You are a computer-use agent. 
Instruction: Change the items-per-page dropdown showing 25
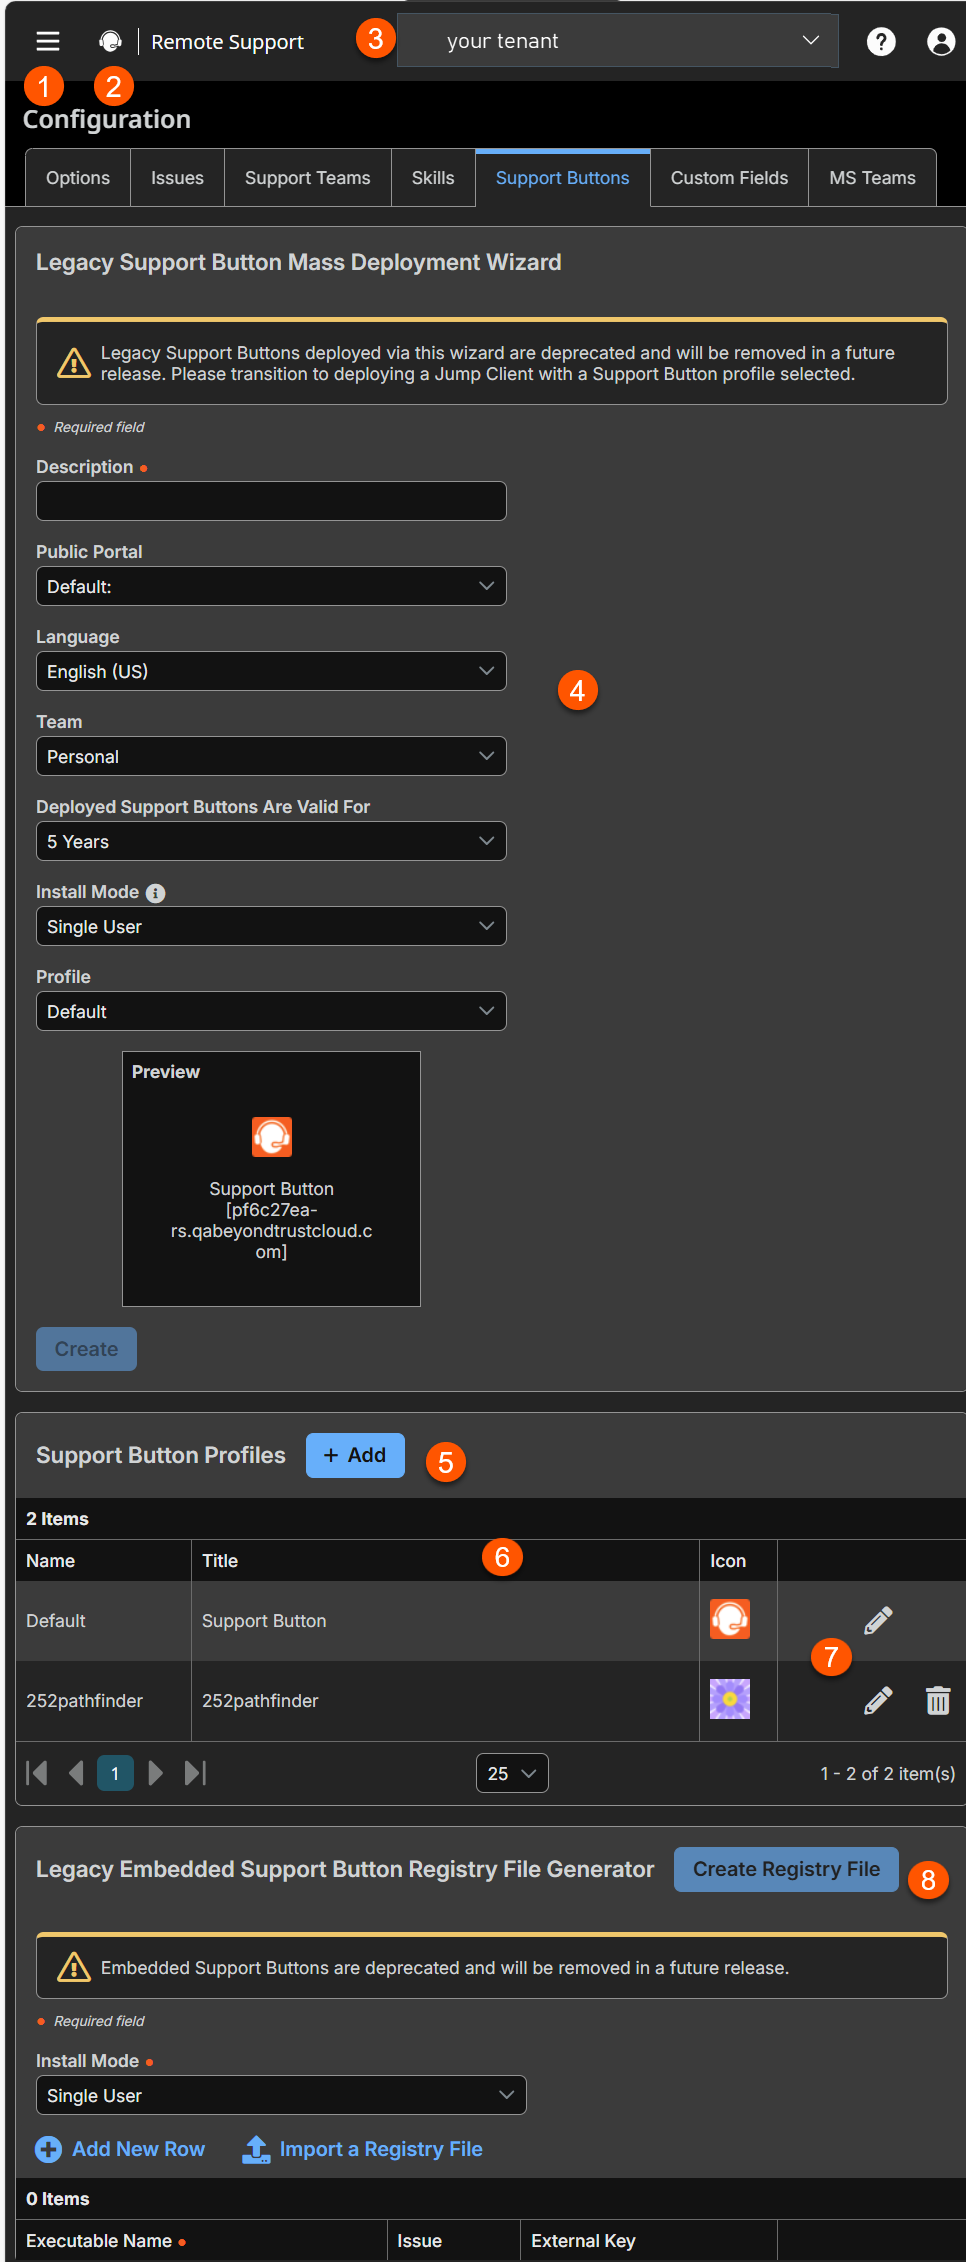pyautogui.click(x=512, y=1773)
